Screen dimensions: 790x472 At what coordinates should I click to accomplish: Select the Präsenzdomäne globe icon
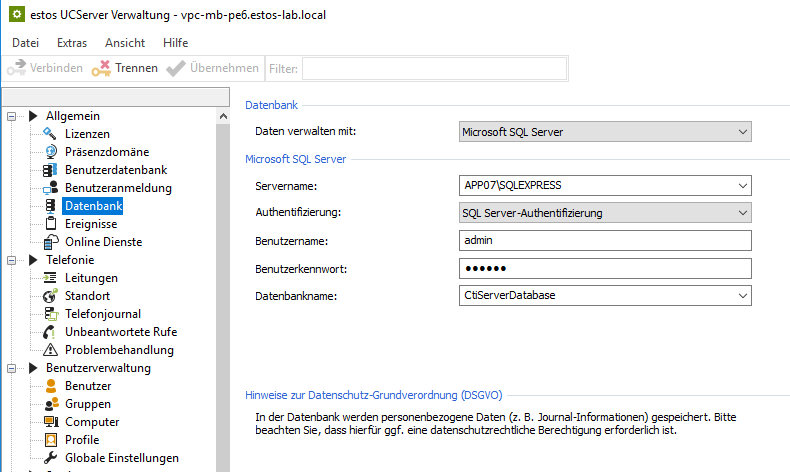[51, 152]
